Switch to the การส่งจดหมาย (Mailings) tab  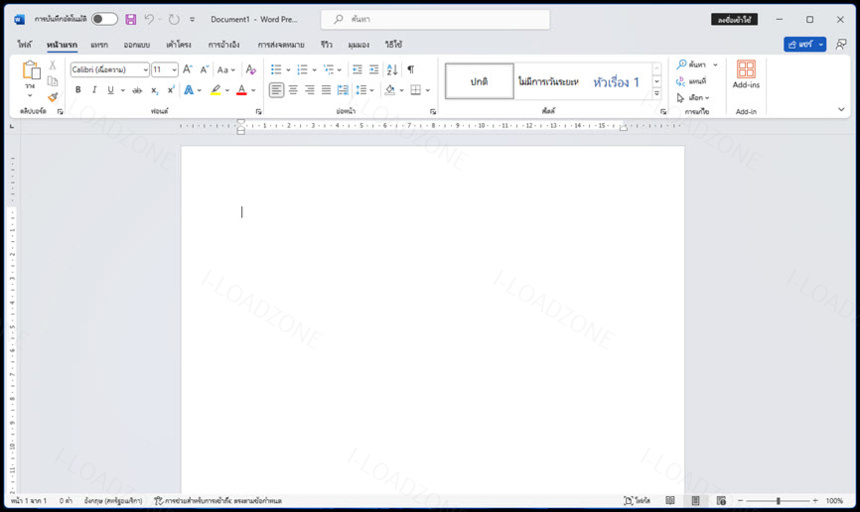pyautogui.click(x=281, y=44)
